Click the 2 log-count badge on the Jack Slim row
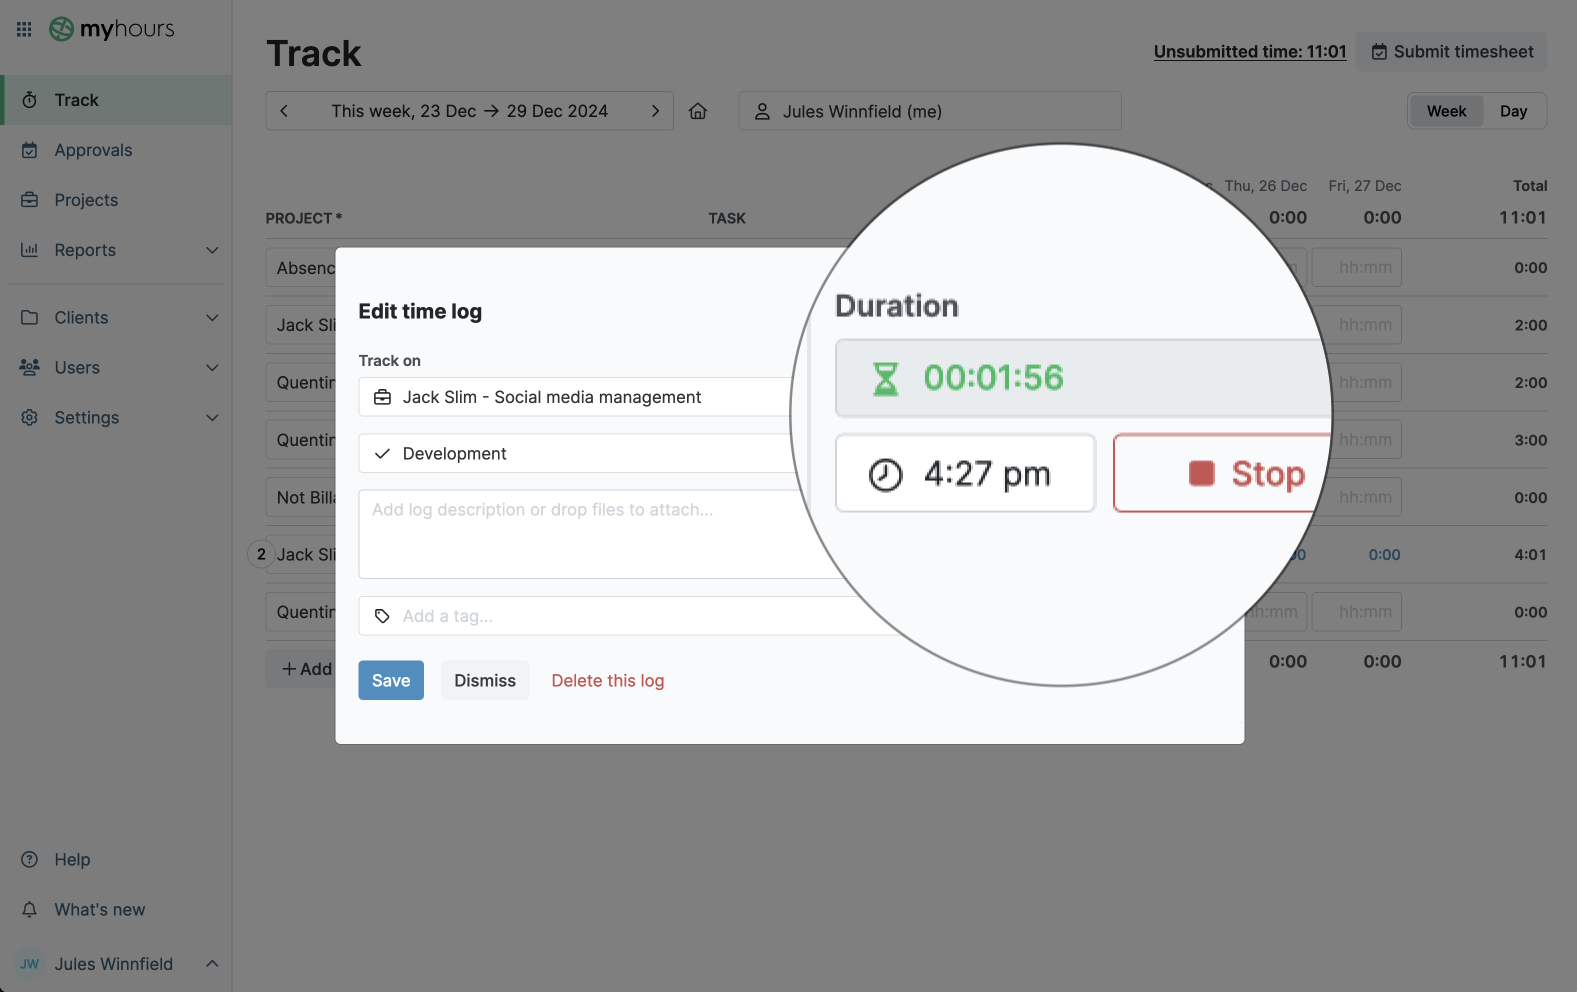 pos(261,554)
